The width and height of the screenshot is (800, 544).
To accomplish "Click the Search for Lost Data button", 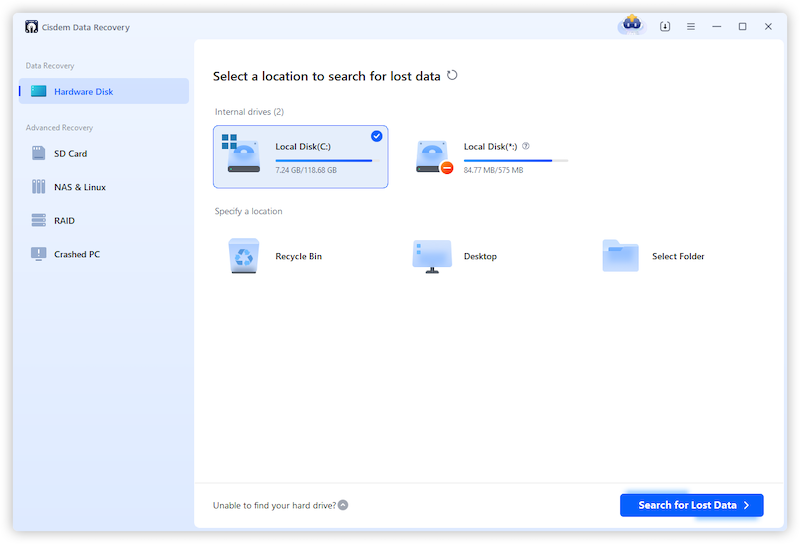I will point(692,505).
